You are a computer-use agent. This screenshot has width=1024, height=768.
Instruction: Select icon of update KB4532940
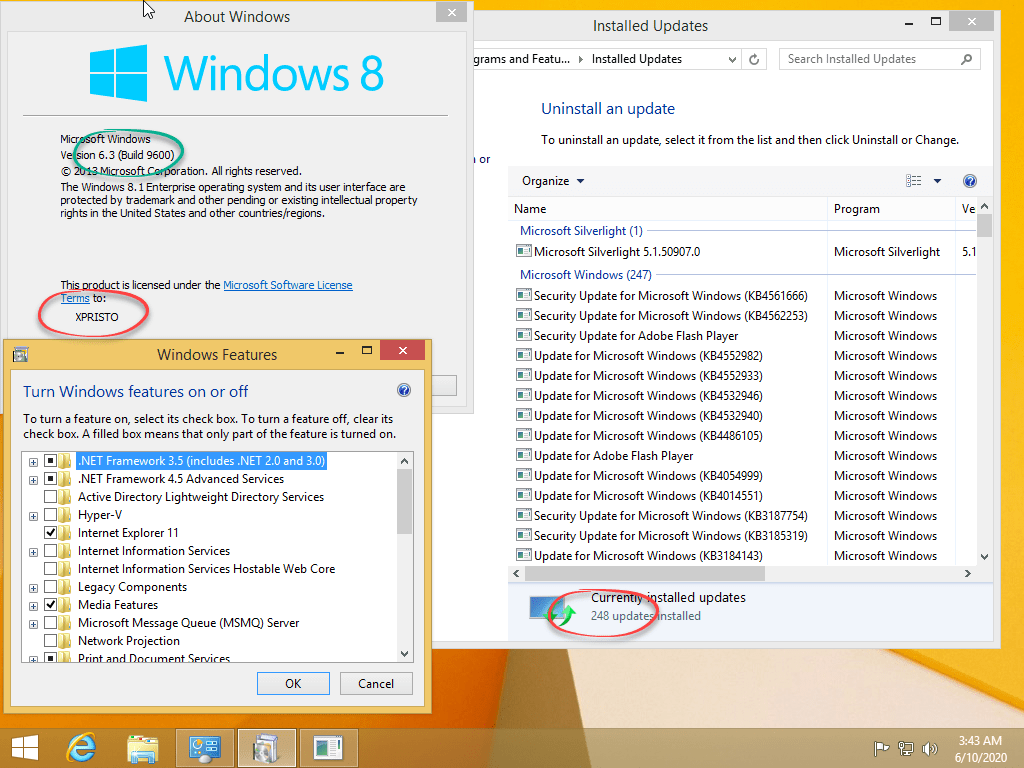(523, 415)
